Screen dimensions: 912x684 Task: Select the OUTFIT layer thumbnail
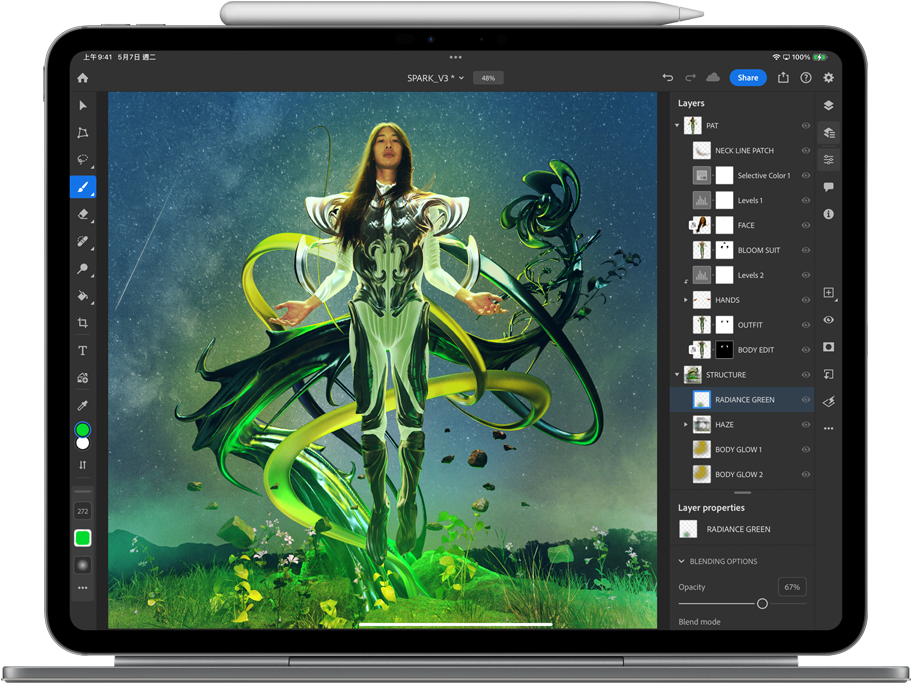click(701, 325)
